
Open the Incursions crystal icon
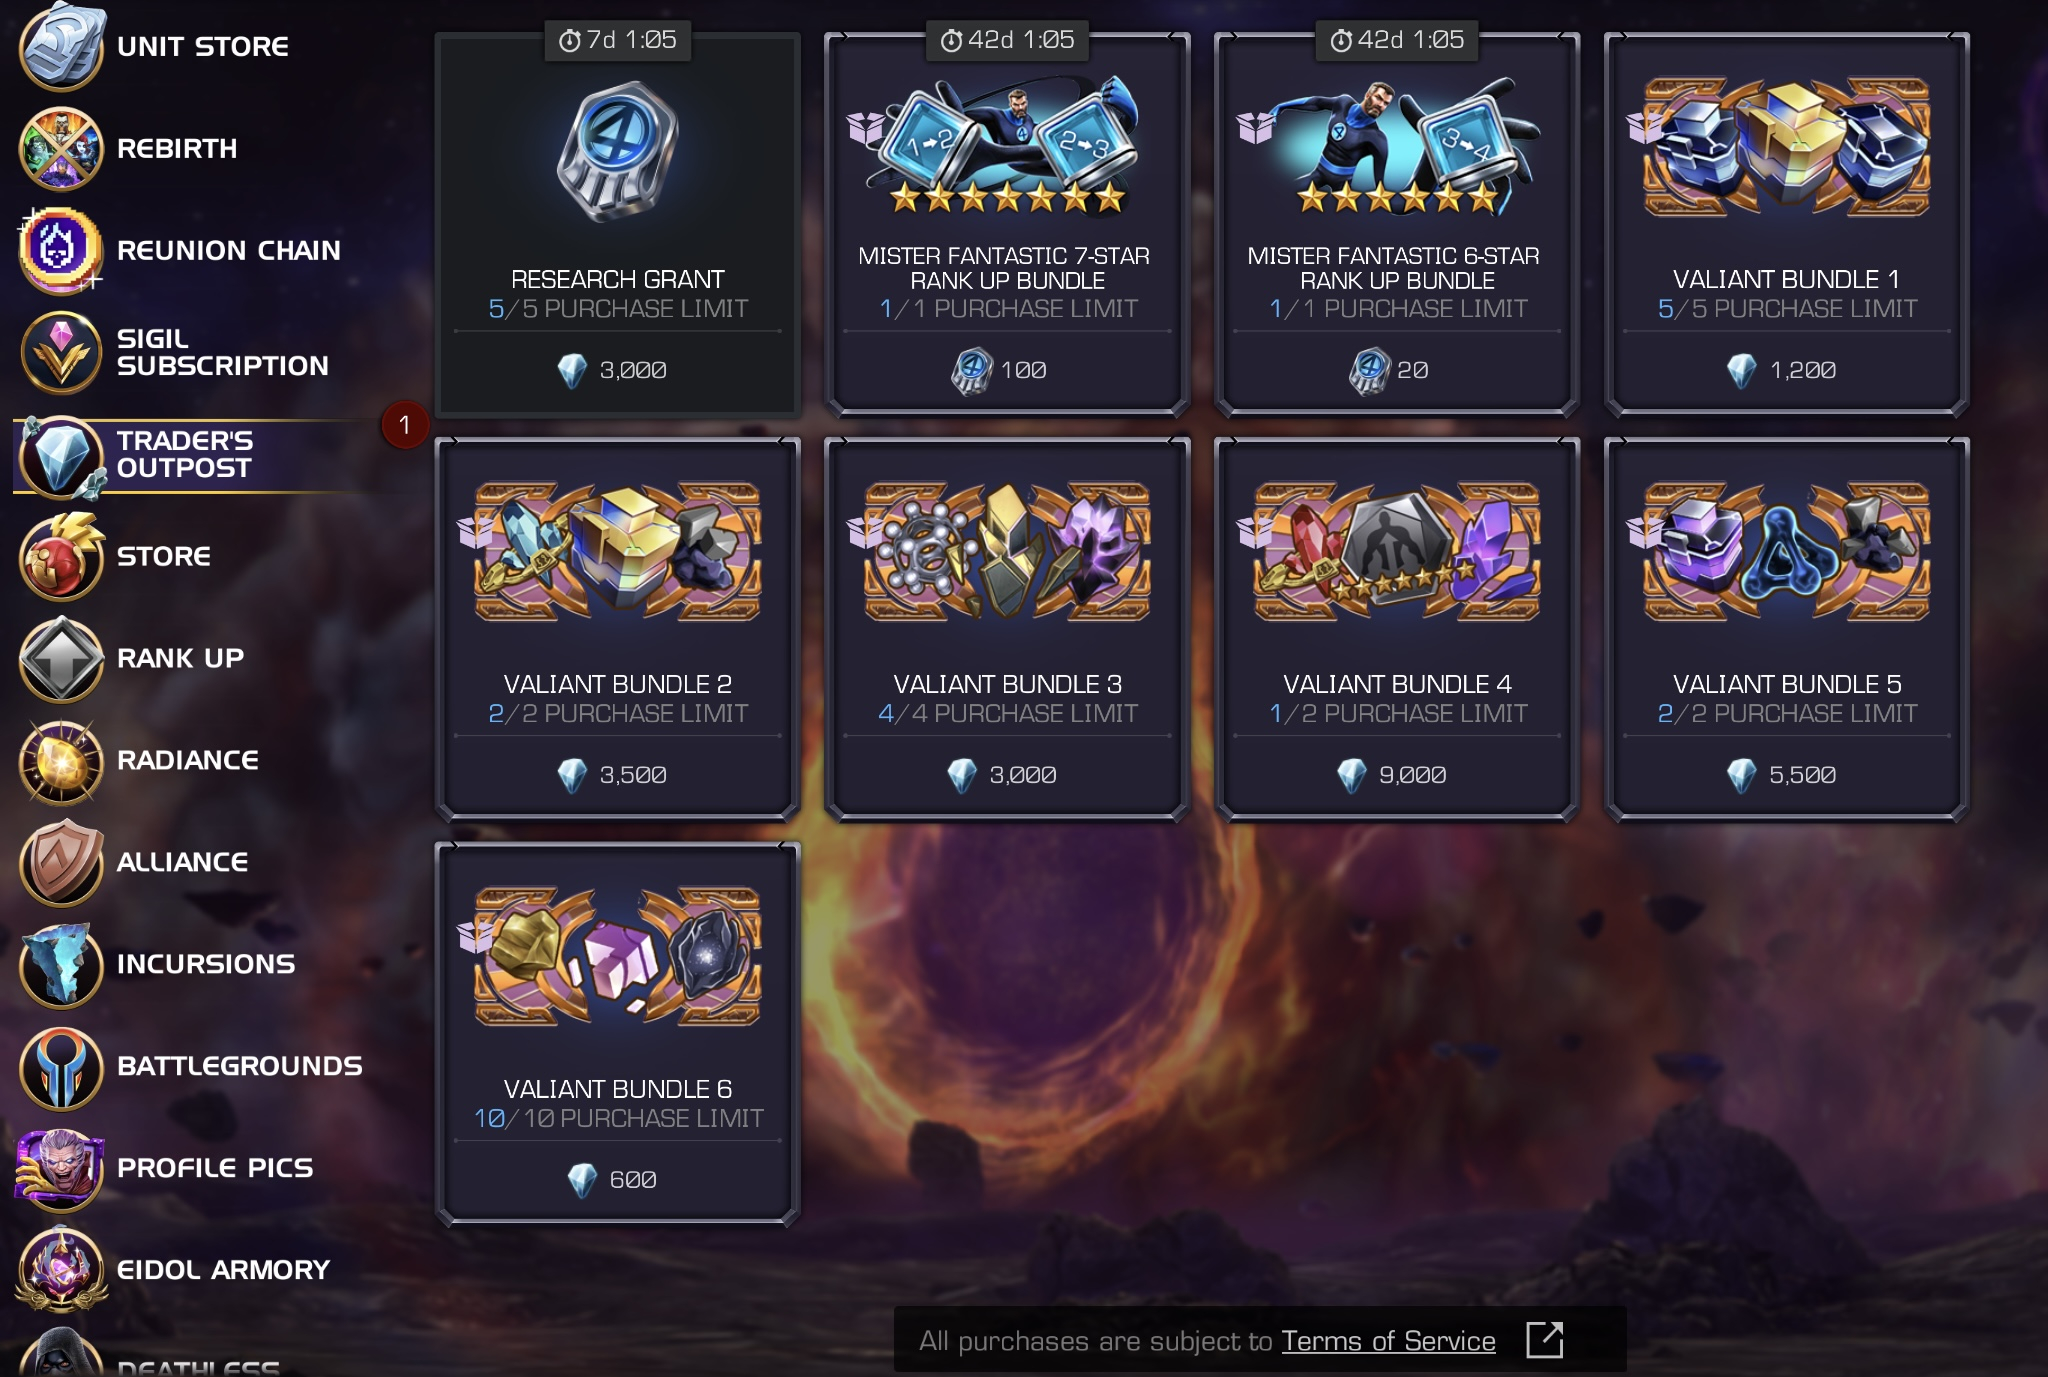61,965
